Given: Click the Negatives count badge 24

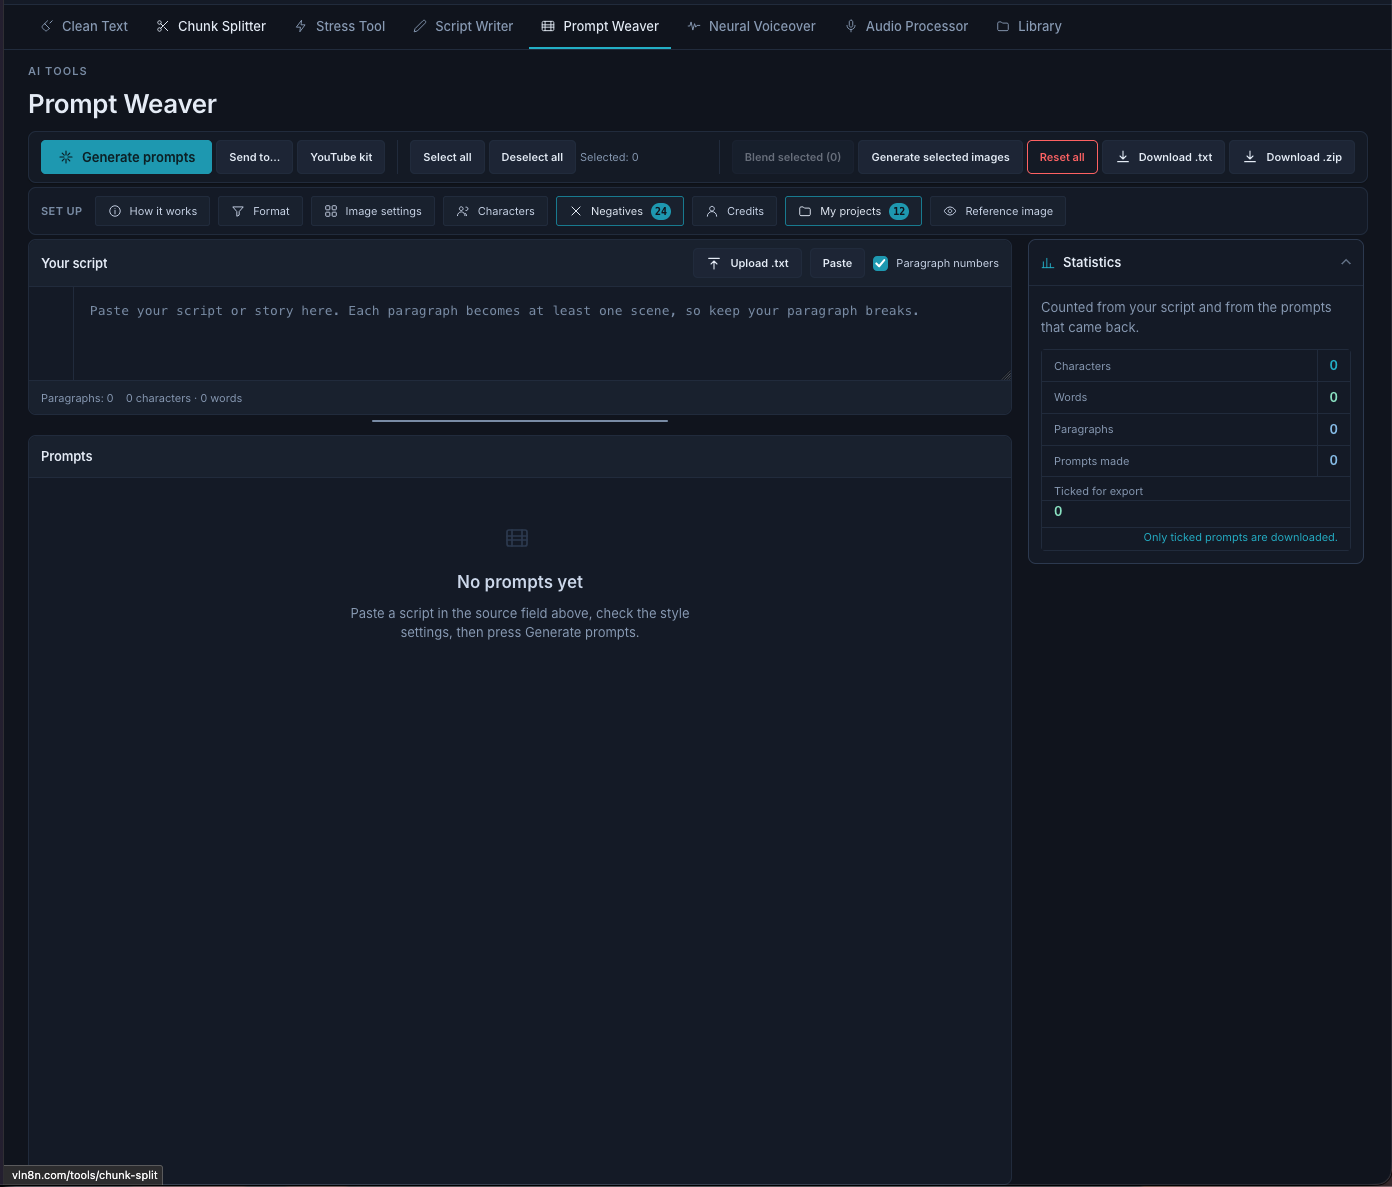Looking at the screenshot, I should (x=661, y=211).
